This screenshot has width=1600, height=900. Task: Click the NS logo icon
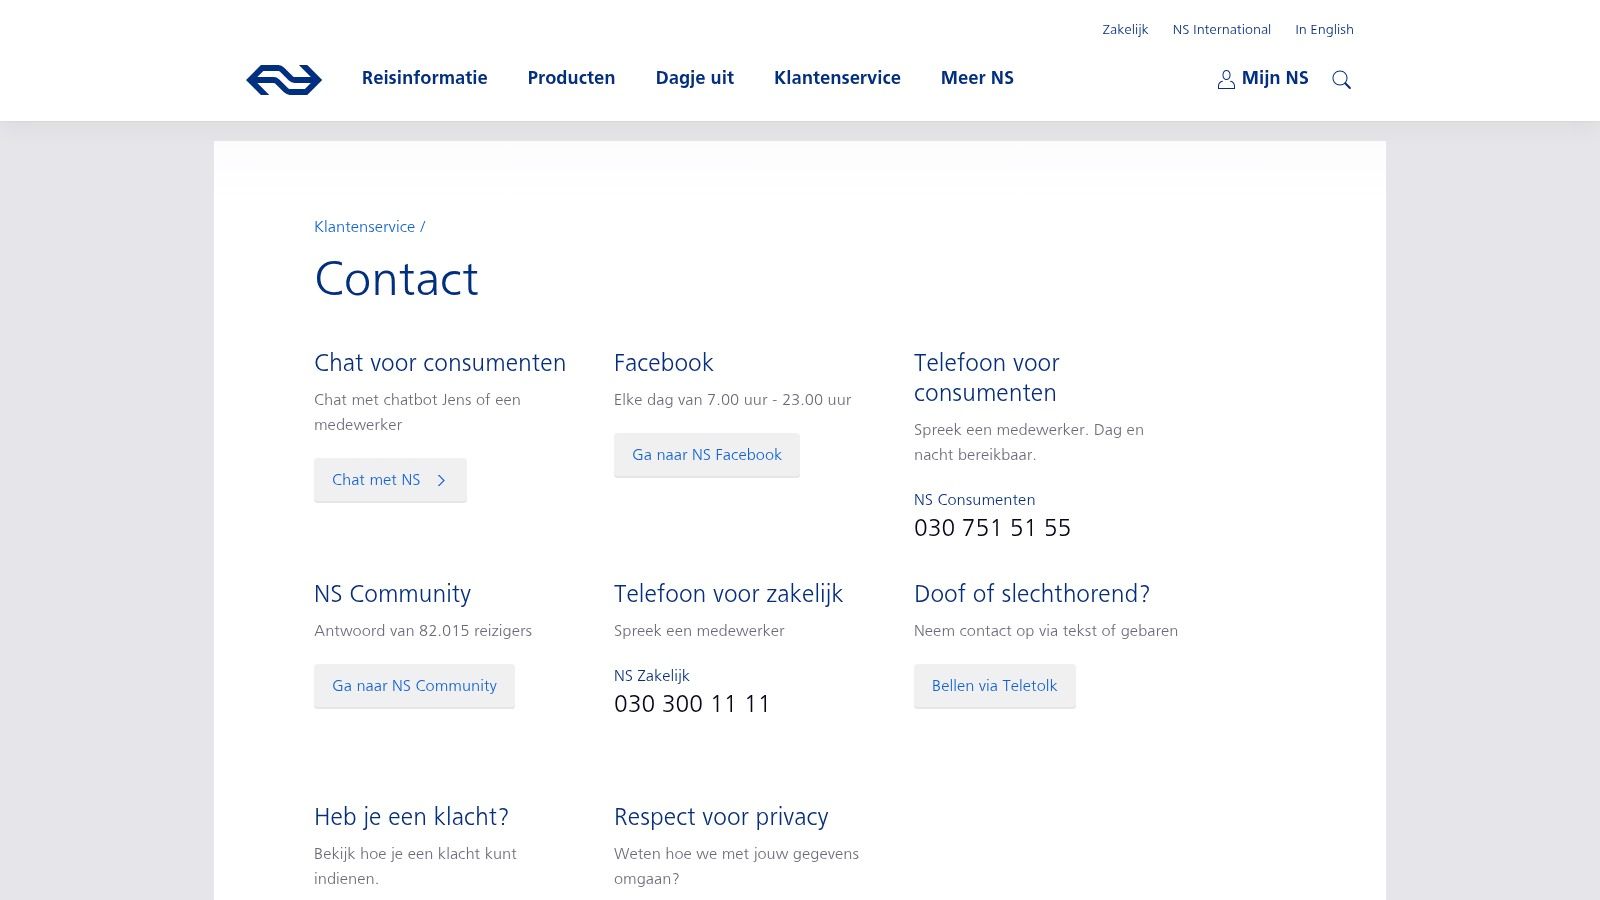(284, 79)
